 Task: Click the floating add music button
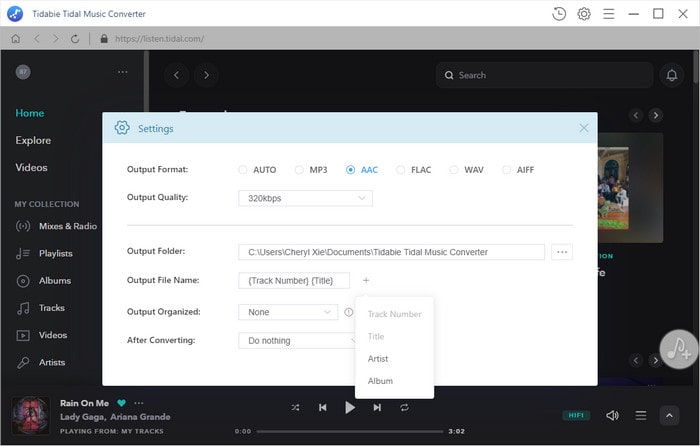[x=679, y=349]
